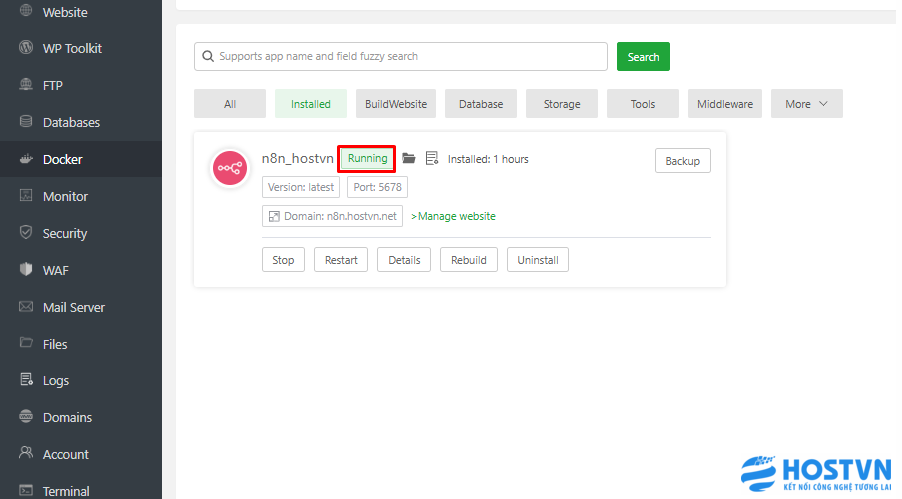Navigate to Security settings
902x499 pixels.
65,234
